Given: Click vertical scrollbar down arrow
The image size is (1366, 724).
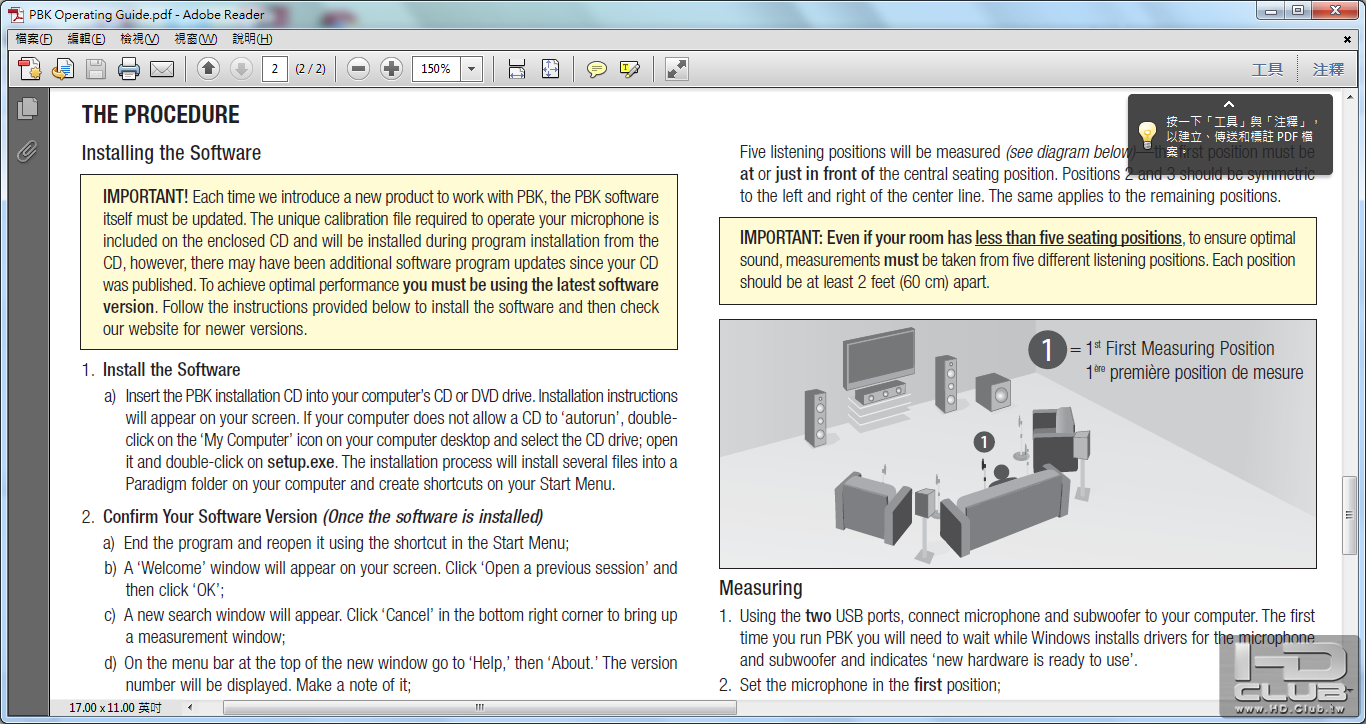Looking at the screenshot, I should point(1350,690).
